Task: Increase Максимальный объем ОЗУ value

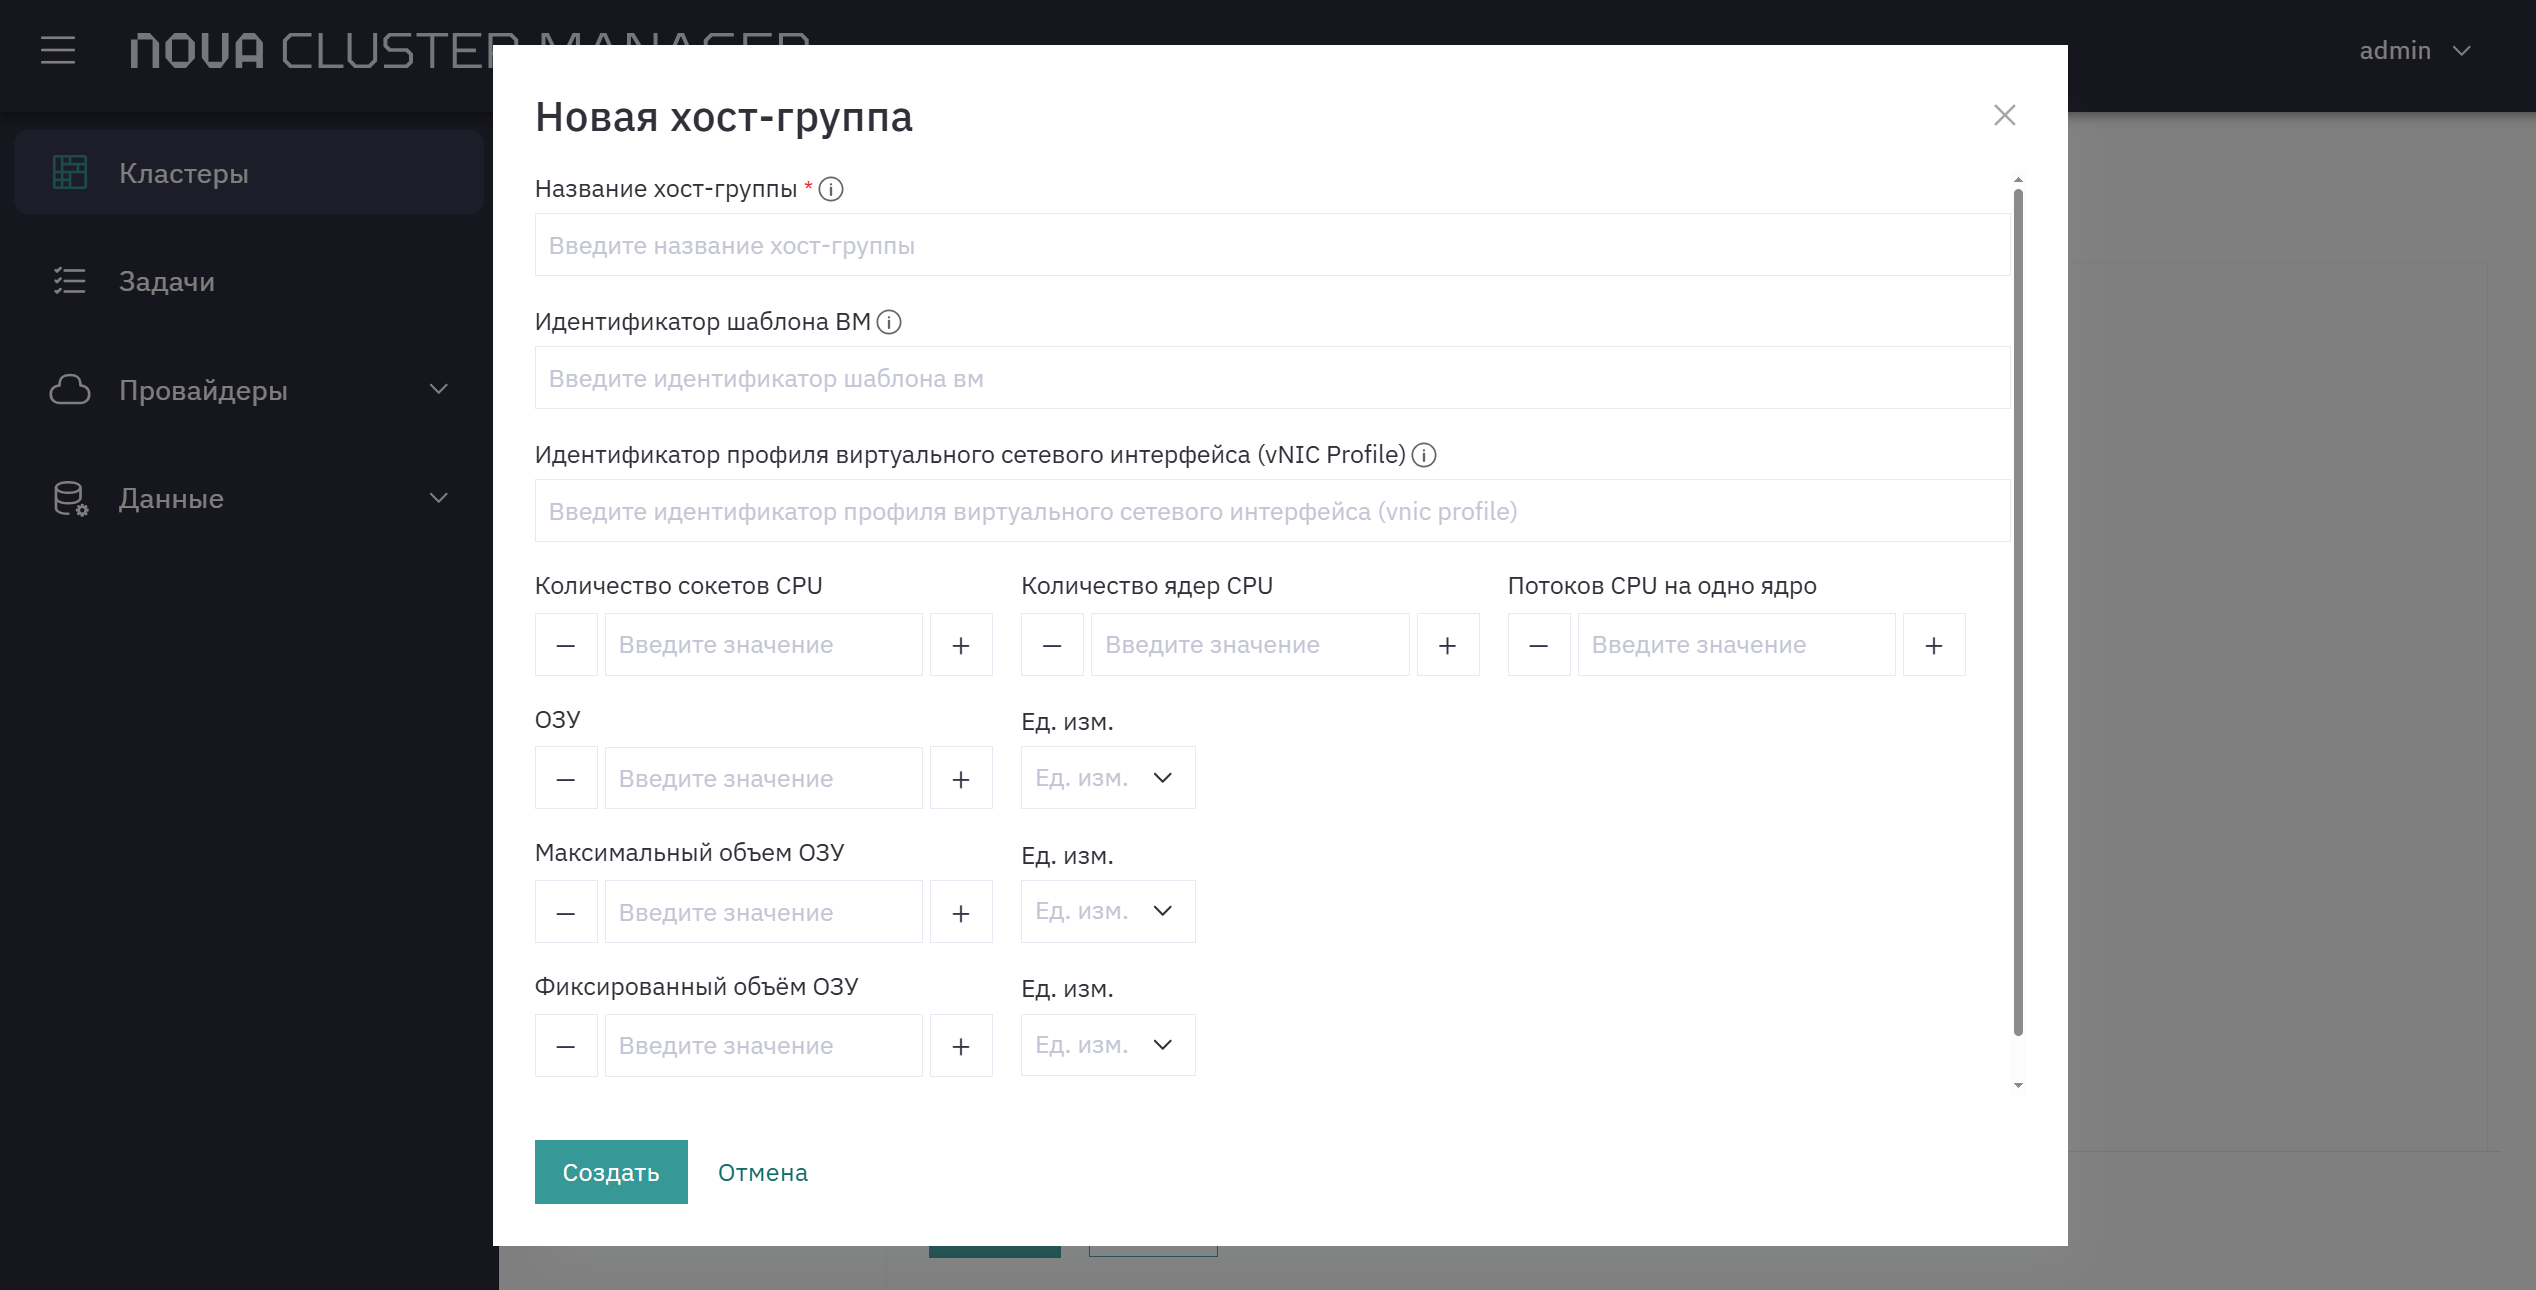Action: point(961,912)
